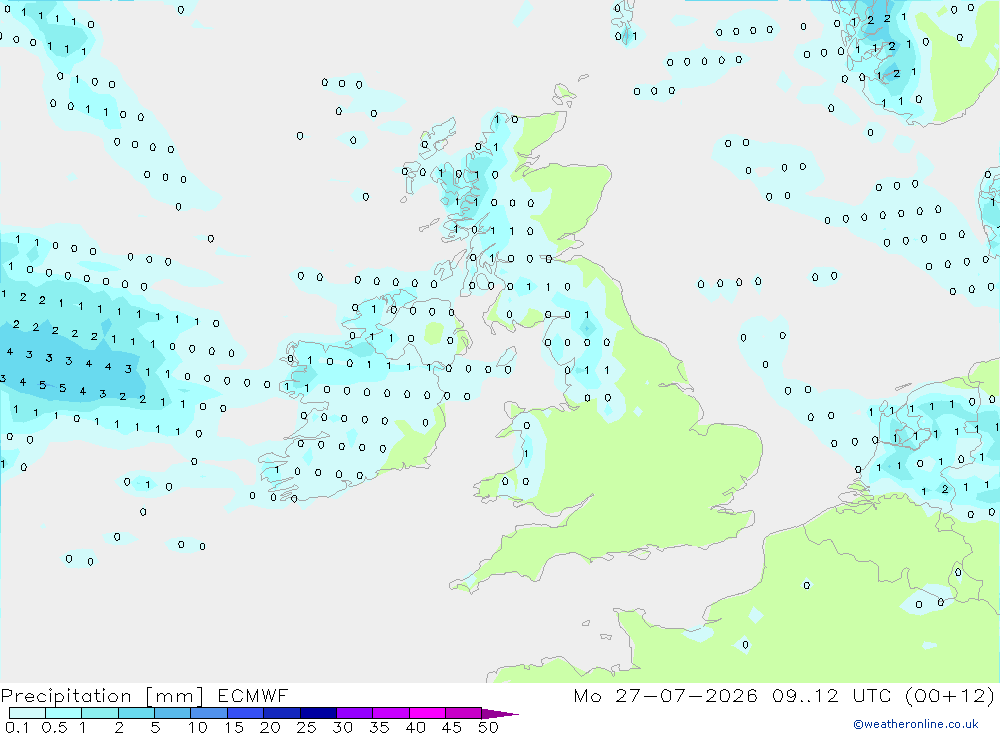Viewport: 1000px width, 733px height.
Task: Click the 'ECMWF' model label
Action: [x=253, y=695]
